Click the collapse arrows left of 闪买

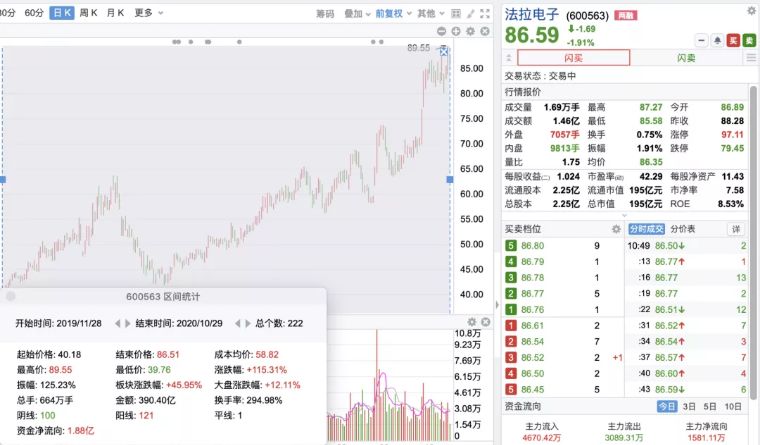pos(508,58)
